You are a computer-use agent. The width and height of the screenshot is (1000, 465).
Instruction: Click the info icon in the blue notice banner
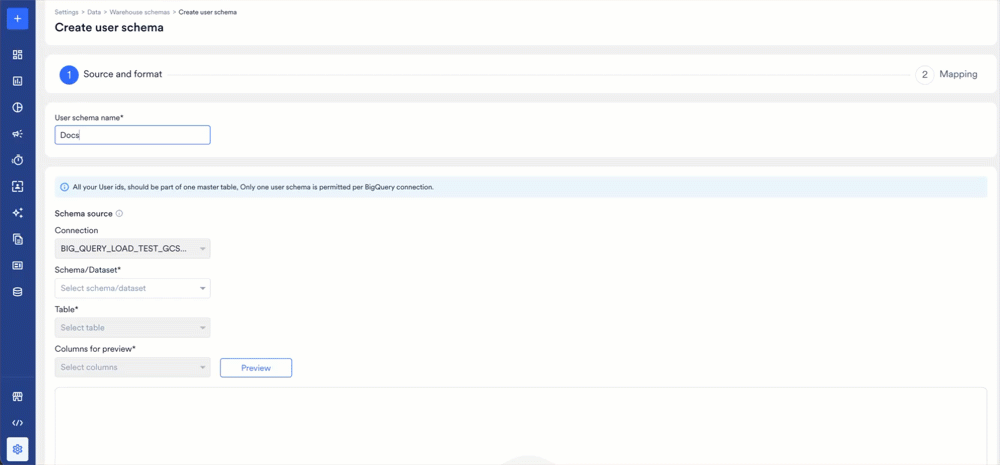coord(64,188)
